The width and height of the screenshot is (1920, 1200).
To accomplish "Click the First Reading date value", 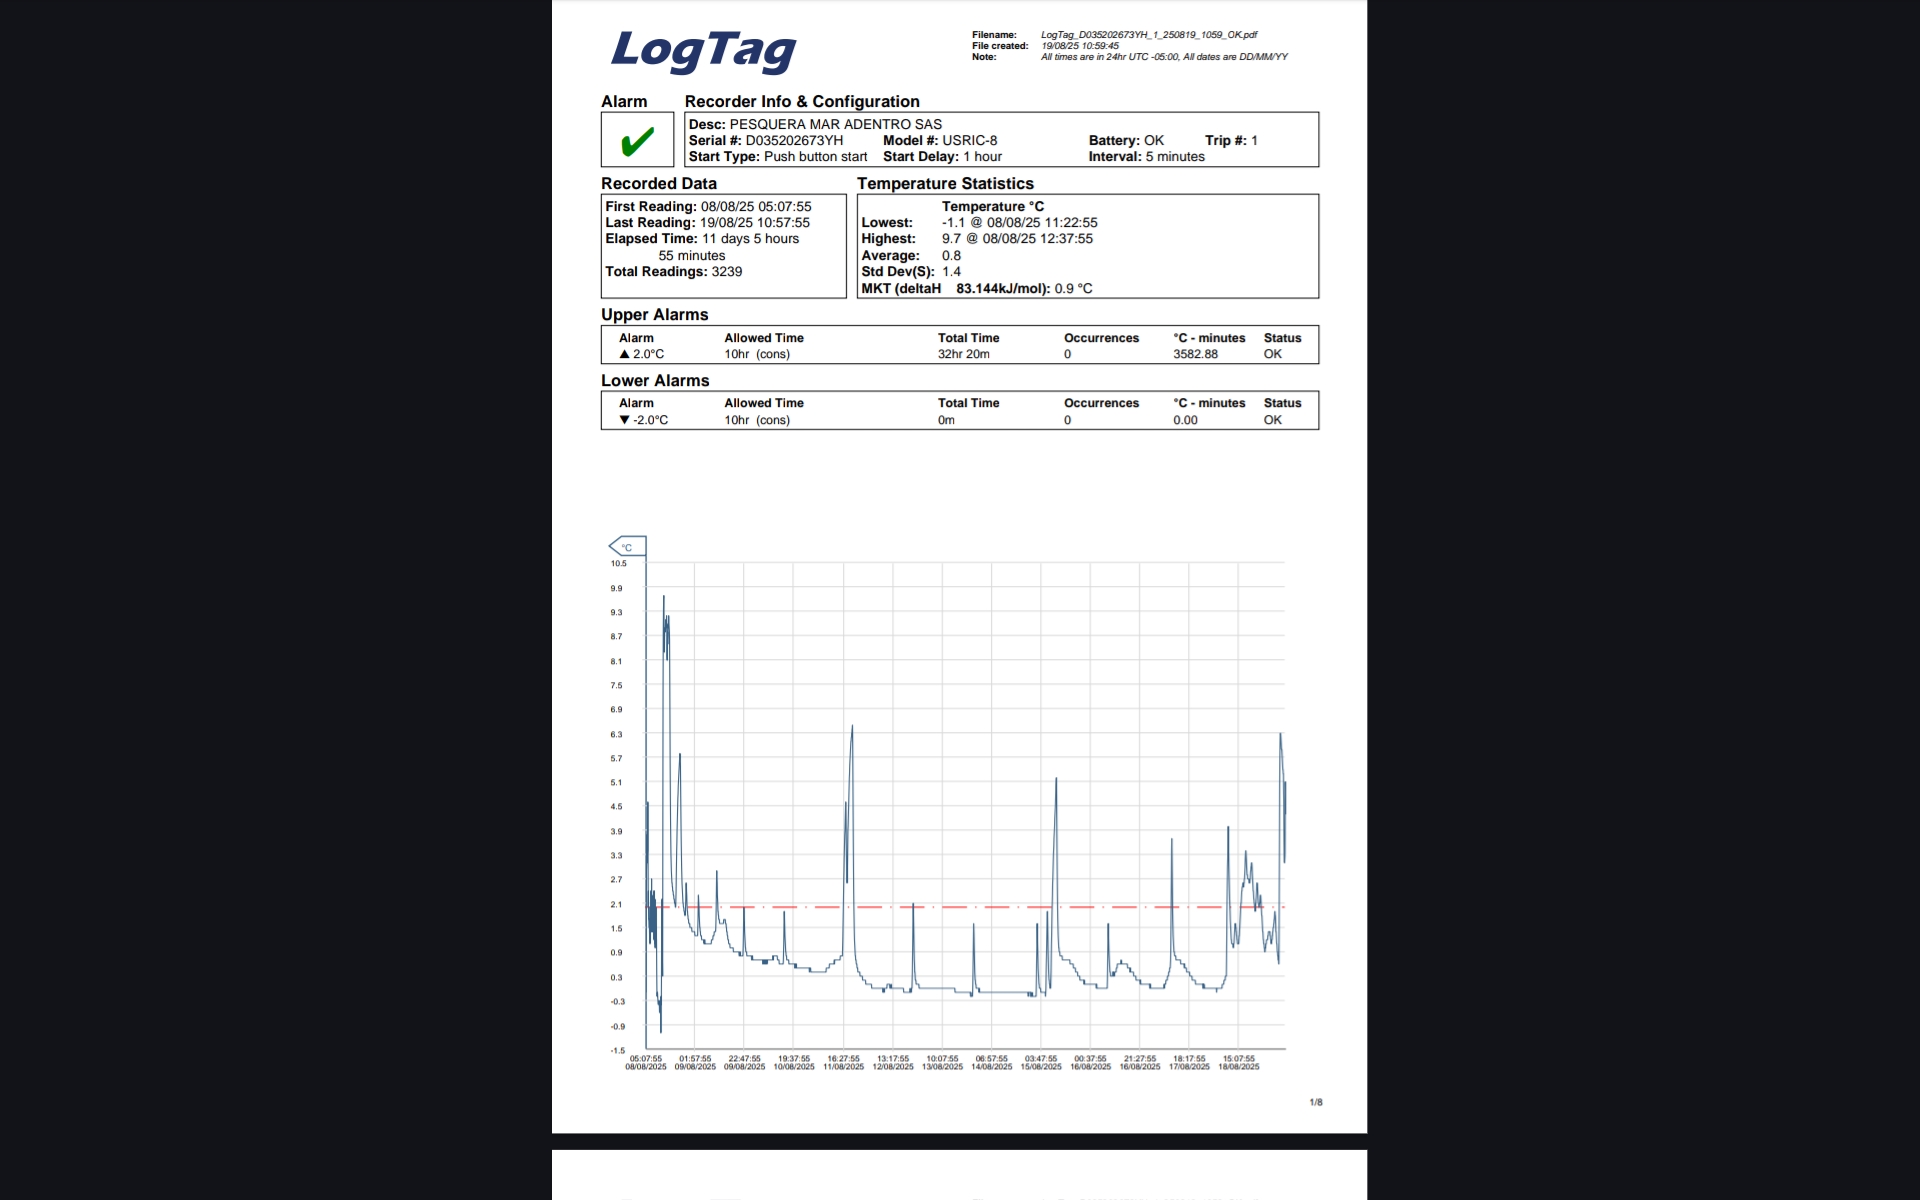I will 756,207.
